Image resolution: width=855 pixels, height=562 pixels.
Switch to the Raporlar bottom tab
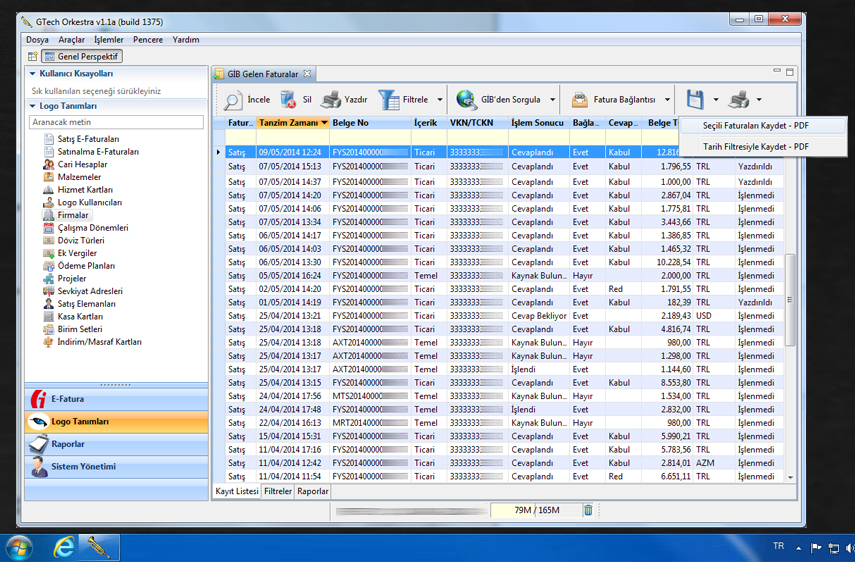pyautogui.click(x=312, y=491)
